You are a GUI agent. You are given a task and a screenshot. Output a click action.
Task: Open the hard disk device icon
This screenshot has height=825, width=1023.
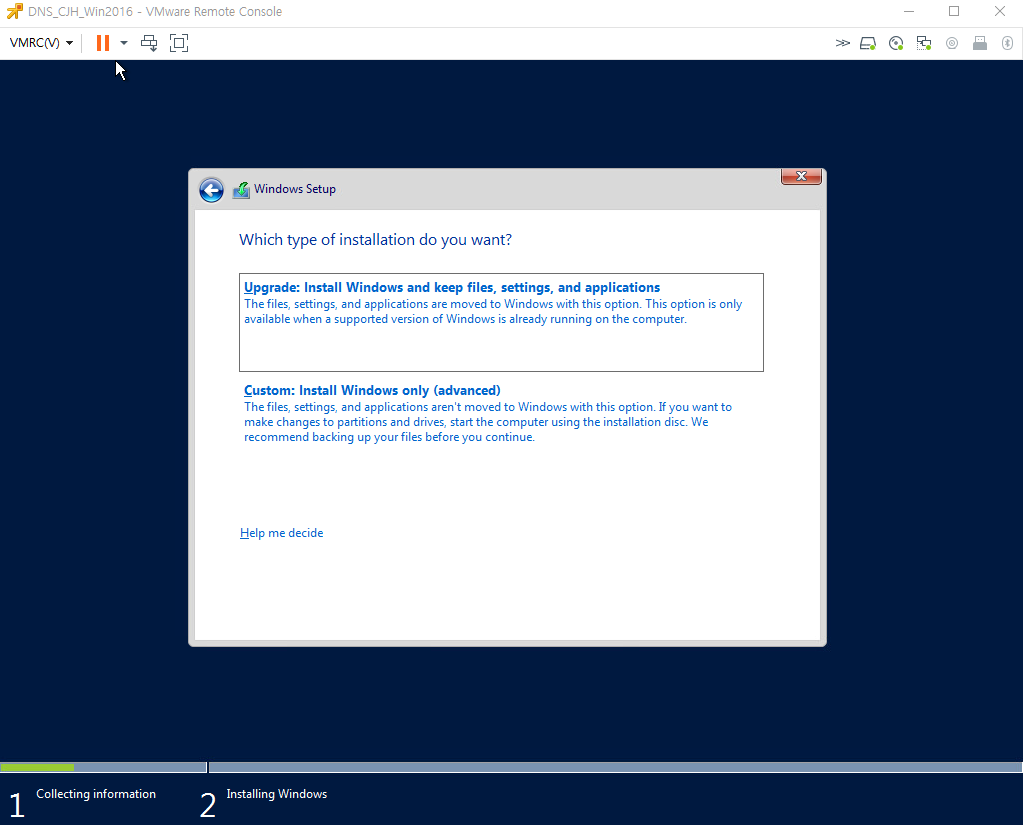point(868,43)
